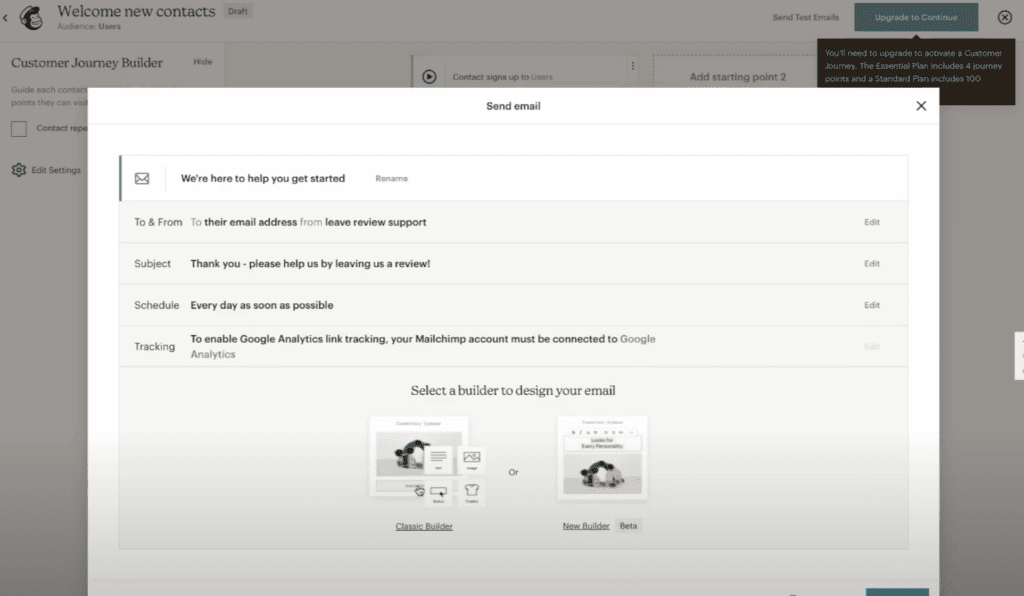Click Send Test Emails
Screen dimensions: 1024x596
(805, 18)
